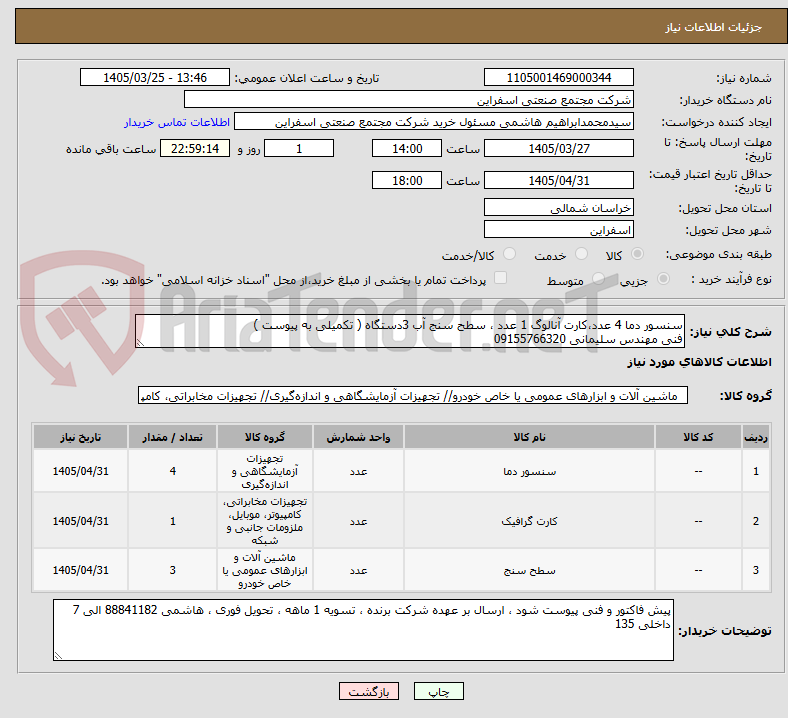Click the ماشین آلات و ابزارهای عمومی group cell
The width and height of the screenshot is (788, 718).
(265, 570)
